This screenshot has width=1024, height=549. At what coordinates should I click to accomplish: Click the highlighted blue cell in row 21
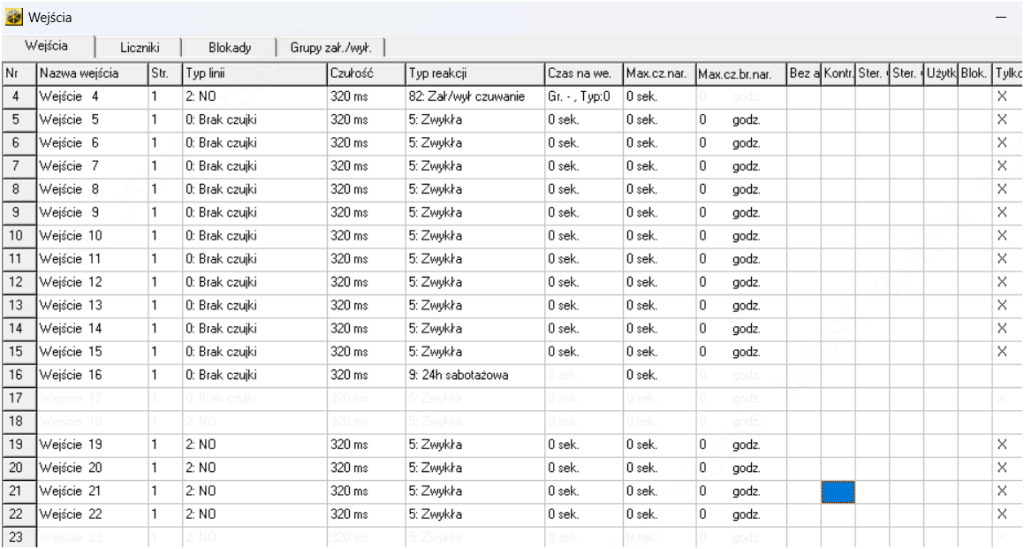click(838, 491)
